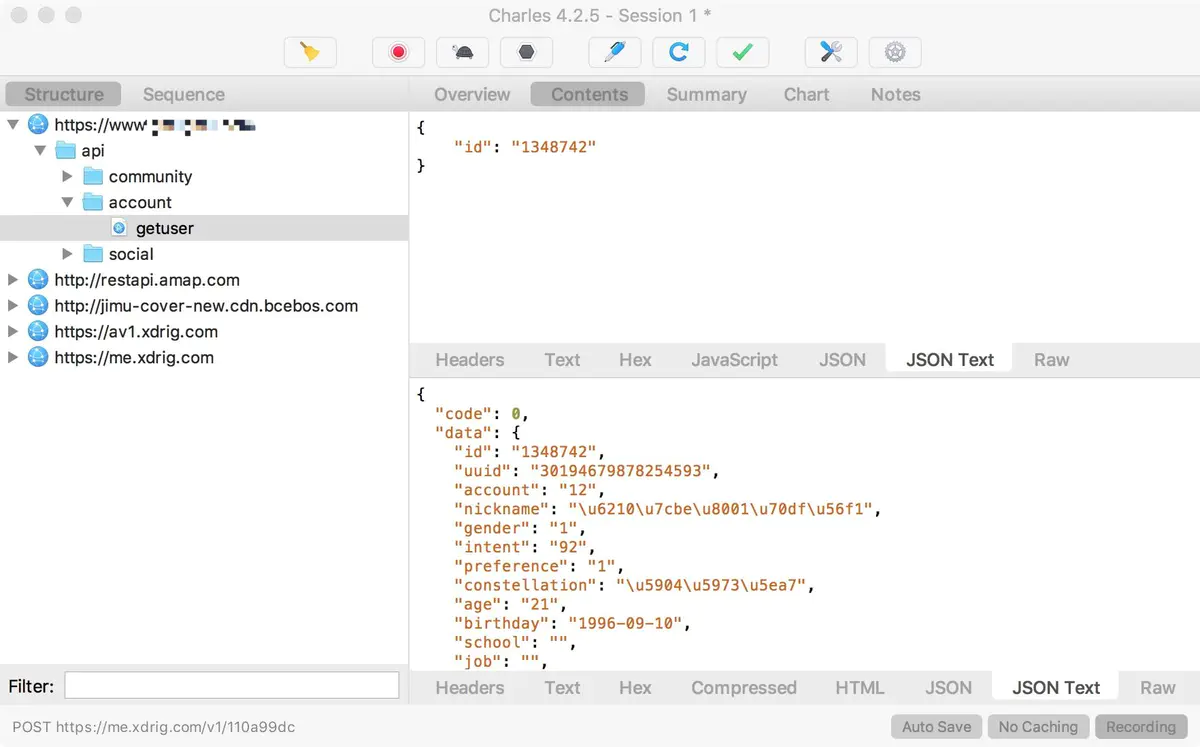Click the blue pen compose icon
The image size is (1200, 747).
click(614, 53)
